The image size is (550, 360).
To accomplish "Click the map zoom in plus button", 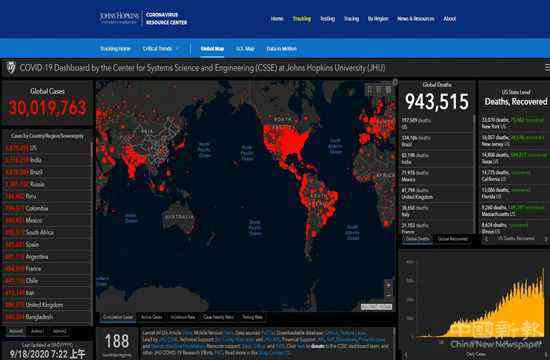I will tap(388, 285).
